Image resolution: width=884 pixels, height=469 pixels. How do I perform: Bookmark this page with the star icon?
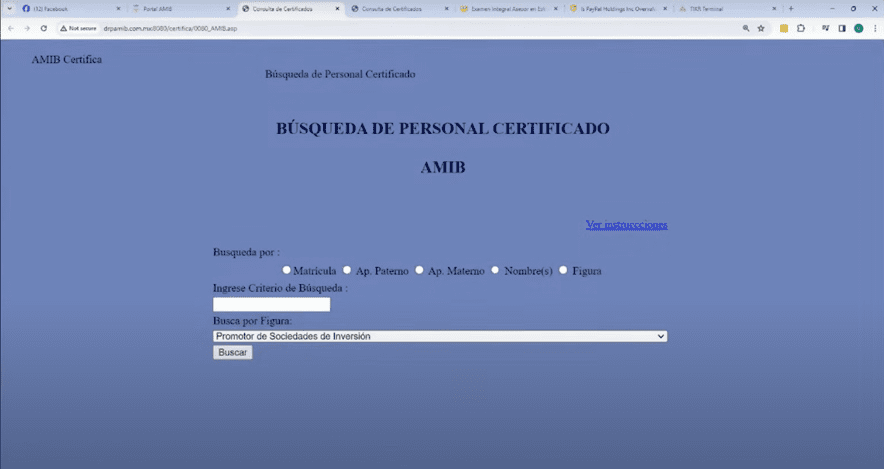(x=761, y=28)
